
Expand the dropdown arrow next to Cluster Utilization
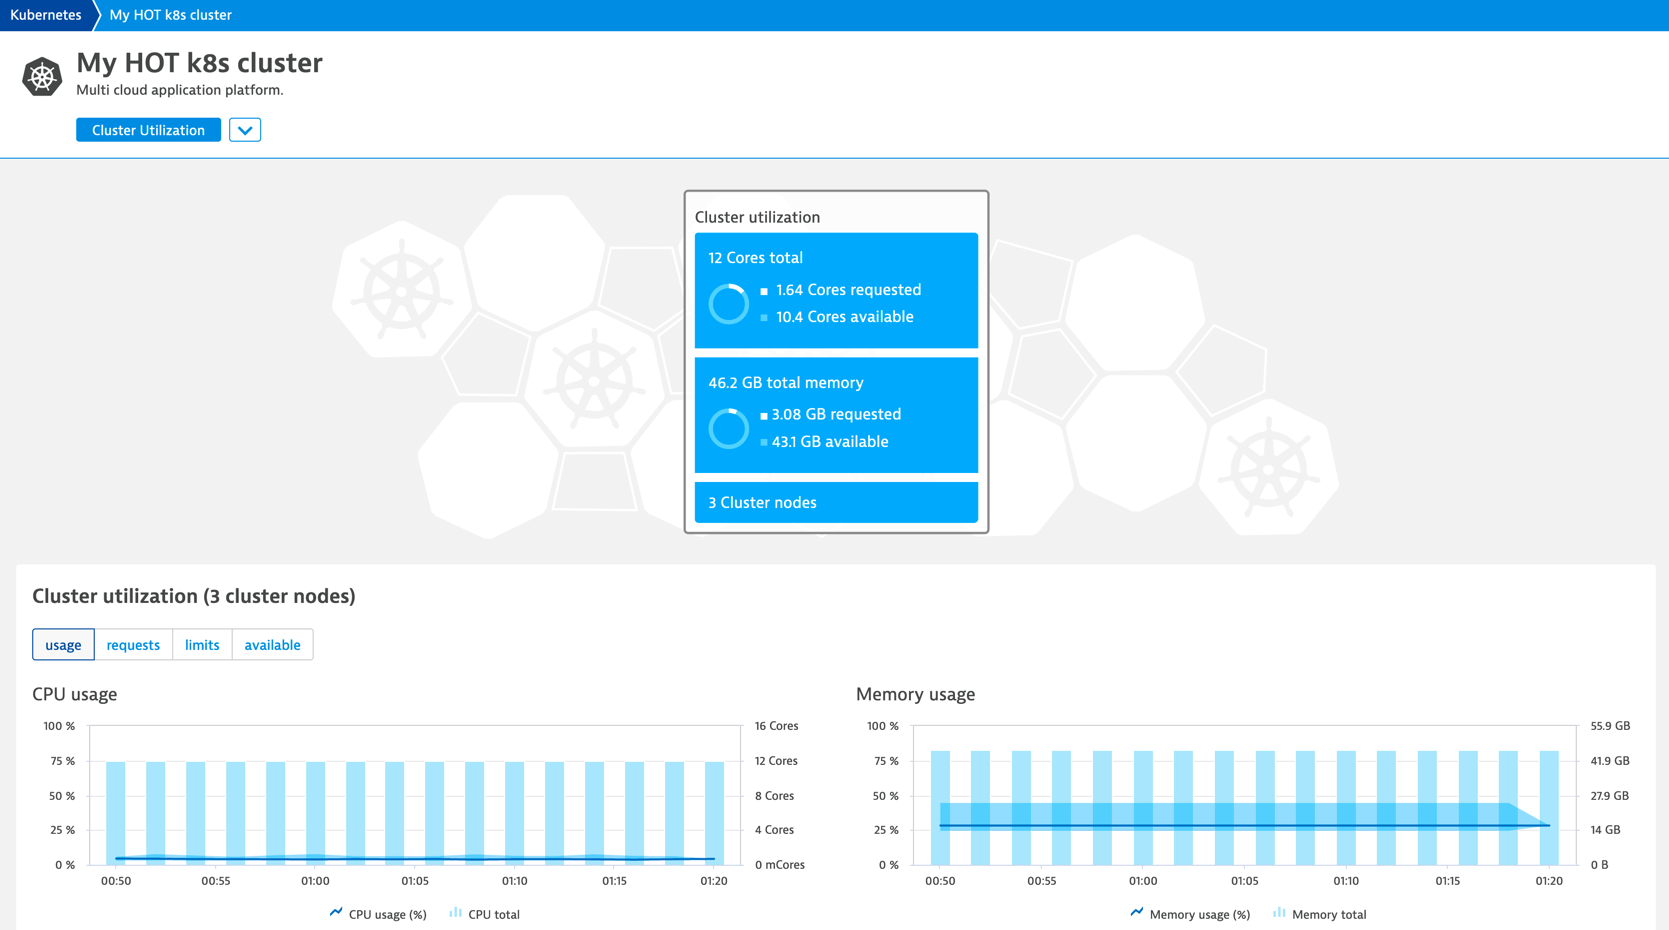coord(245,130)
